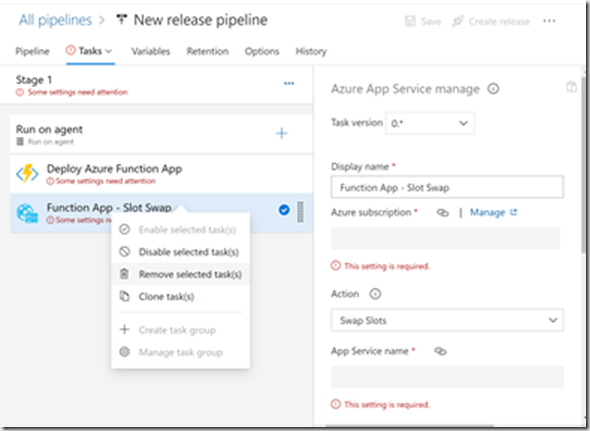Click the Function App Slot Swap task icon
Screen dimensions: 590x431
click(x=27, y=213)
